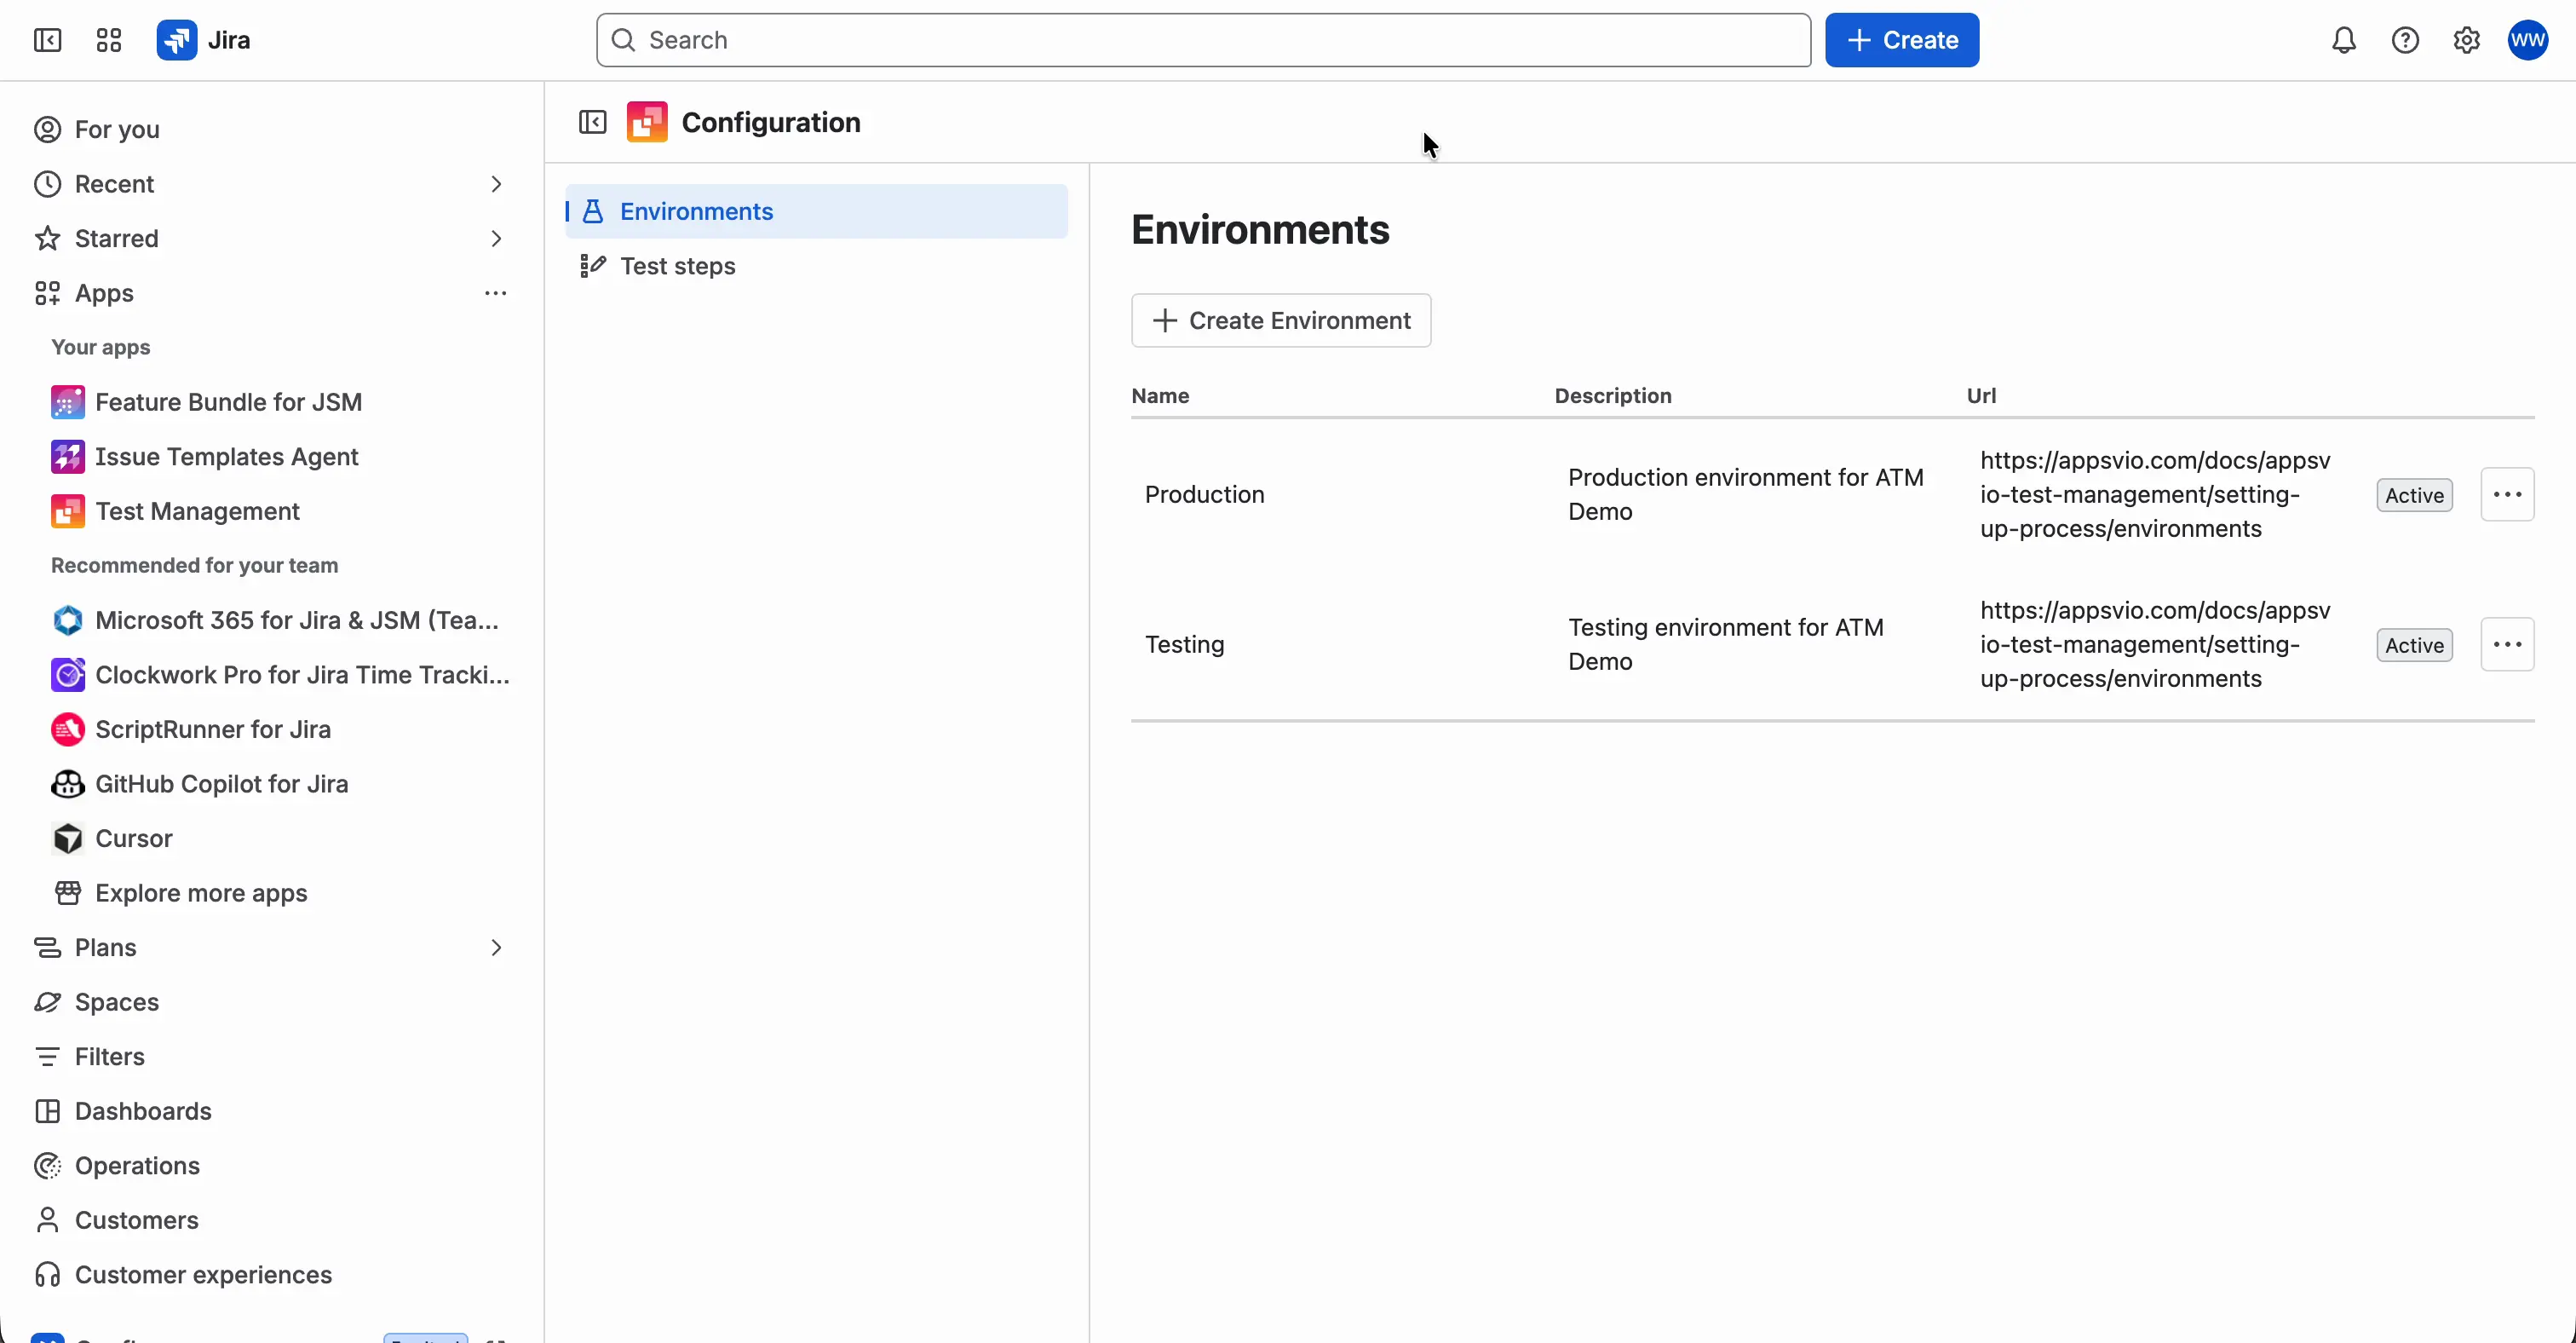Viewport: 2576px width, 1343px height.
Task: Click the Production environment URL
Action: (x=2155, y=494)
